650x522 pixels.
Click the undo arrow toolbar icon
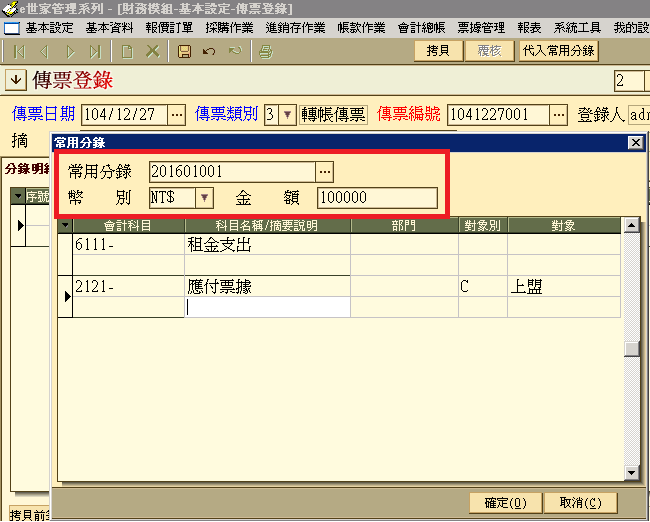[209, 51]
